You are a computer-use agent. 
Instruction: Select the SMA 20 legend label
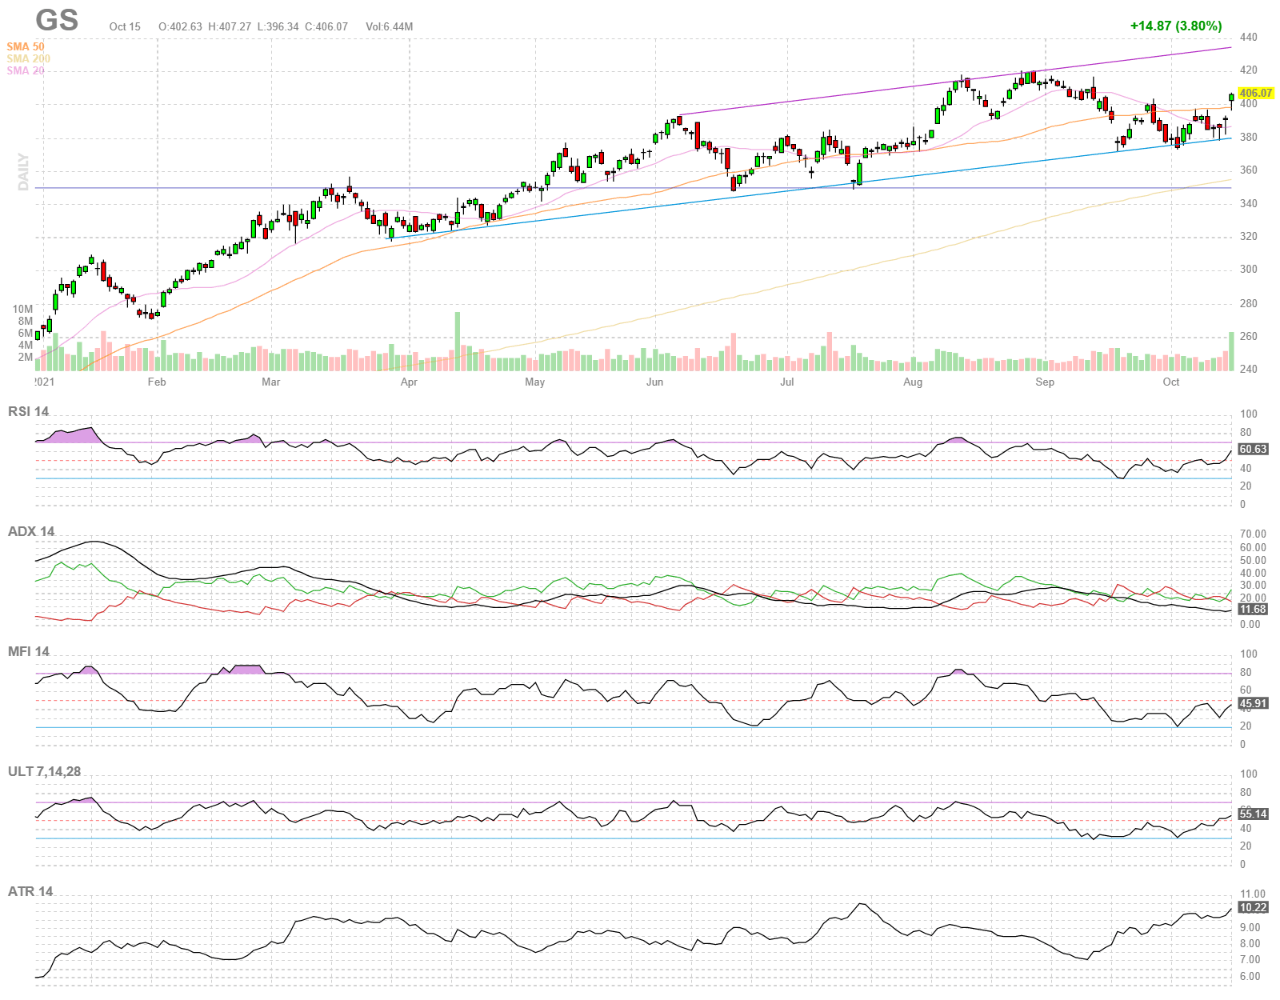pos(25,71)
